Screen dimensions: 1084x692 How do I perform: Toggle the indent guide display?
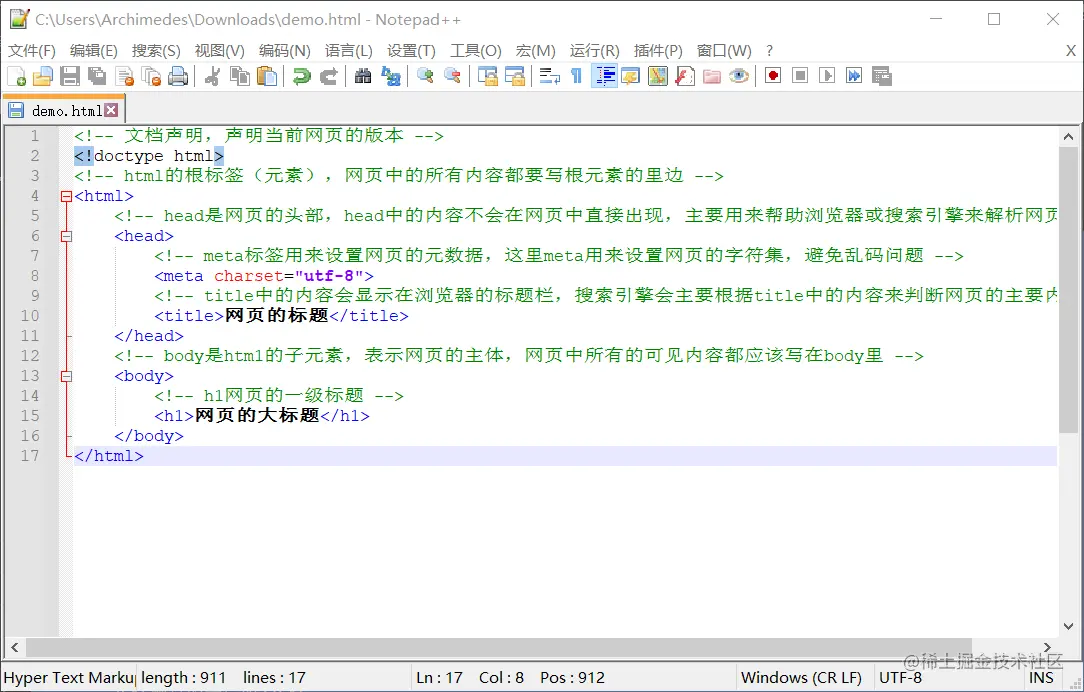click(x=604, y=76)
